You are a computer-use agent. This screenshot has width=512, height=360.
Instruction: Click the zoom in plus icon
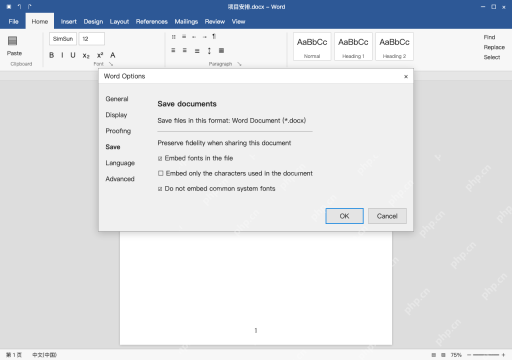(503, 355)
